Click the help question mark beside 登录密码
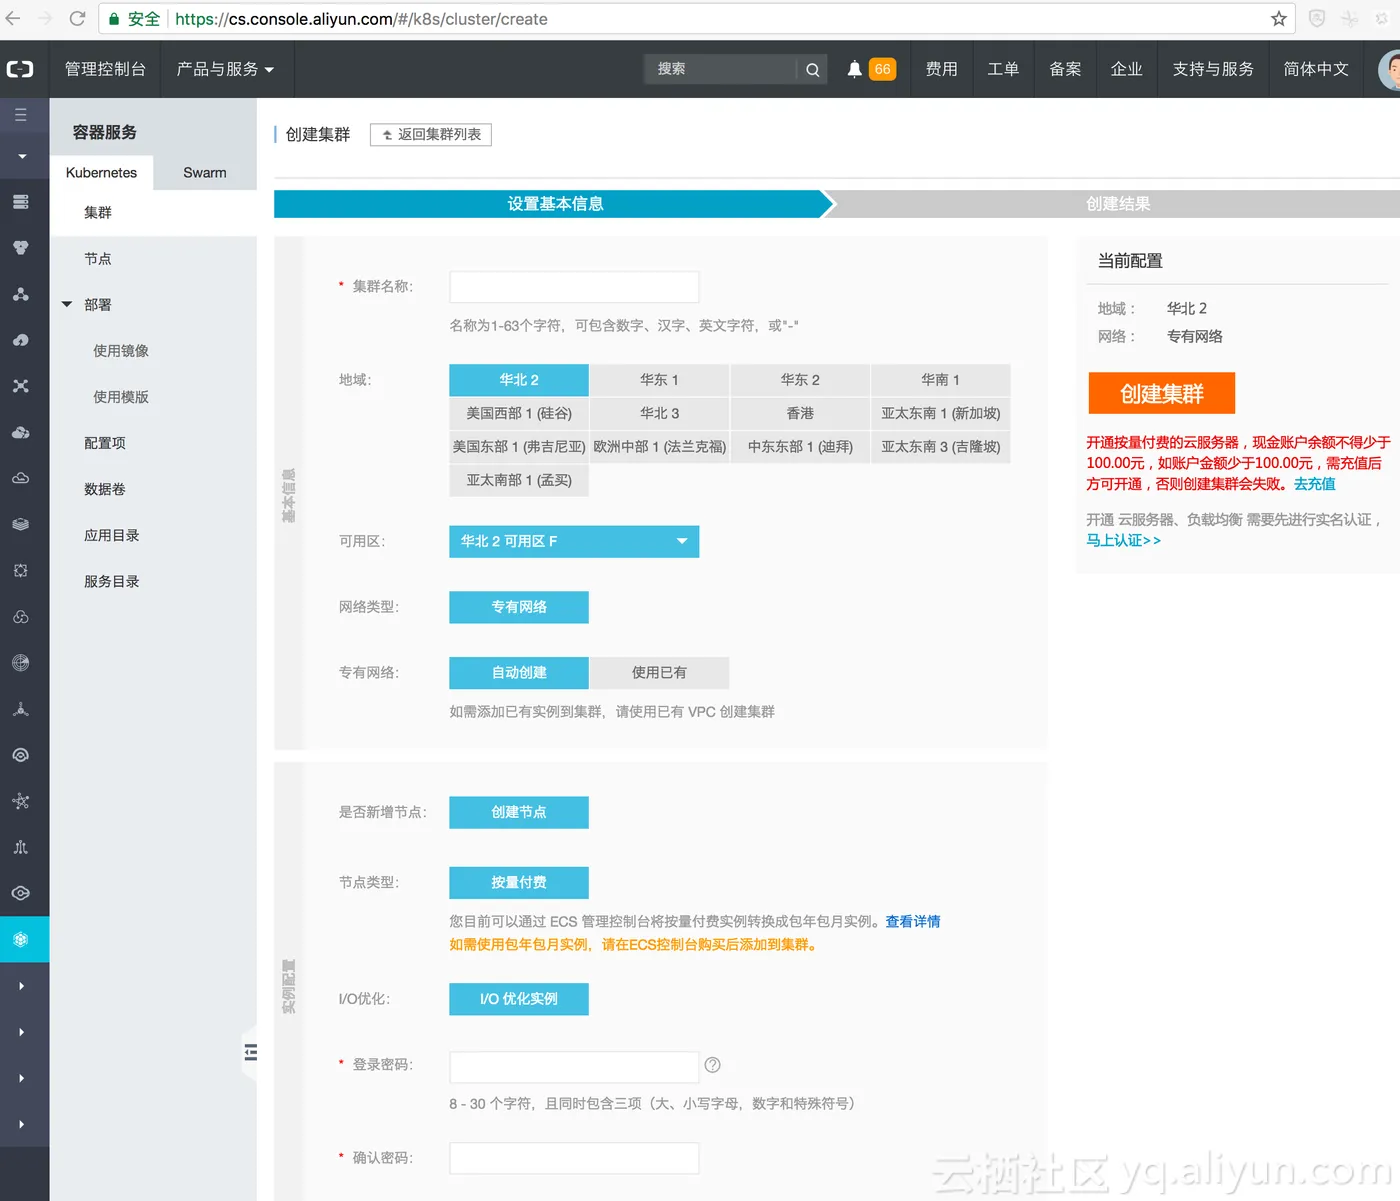This screenshot has height=1201, width=1400. click(x=712, y=1065)
